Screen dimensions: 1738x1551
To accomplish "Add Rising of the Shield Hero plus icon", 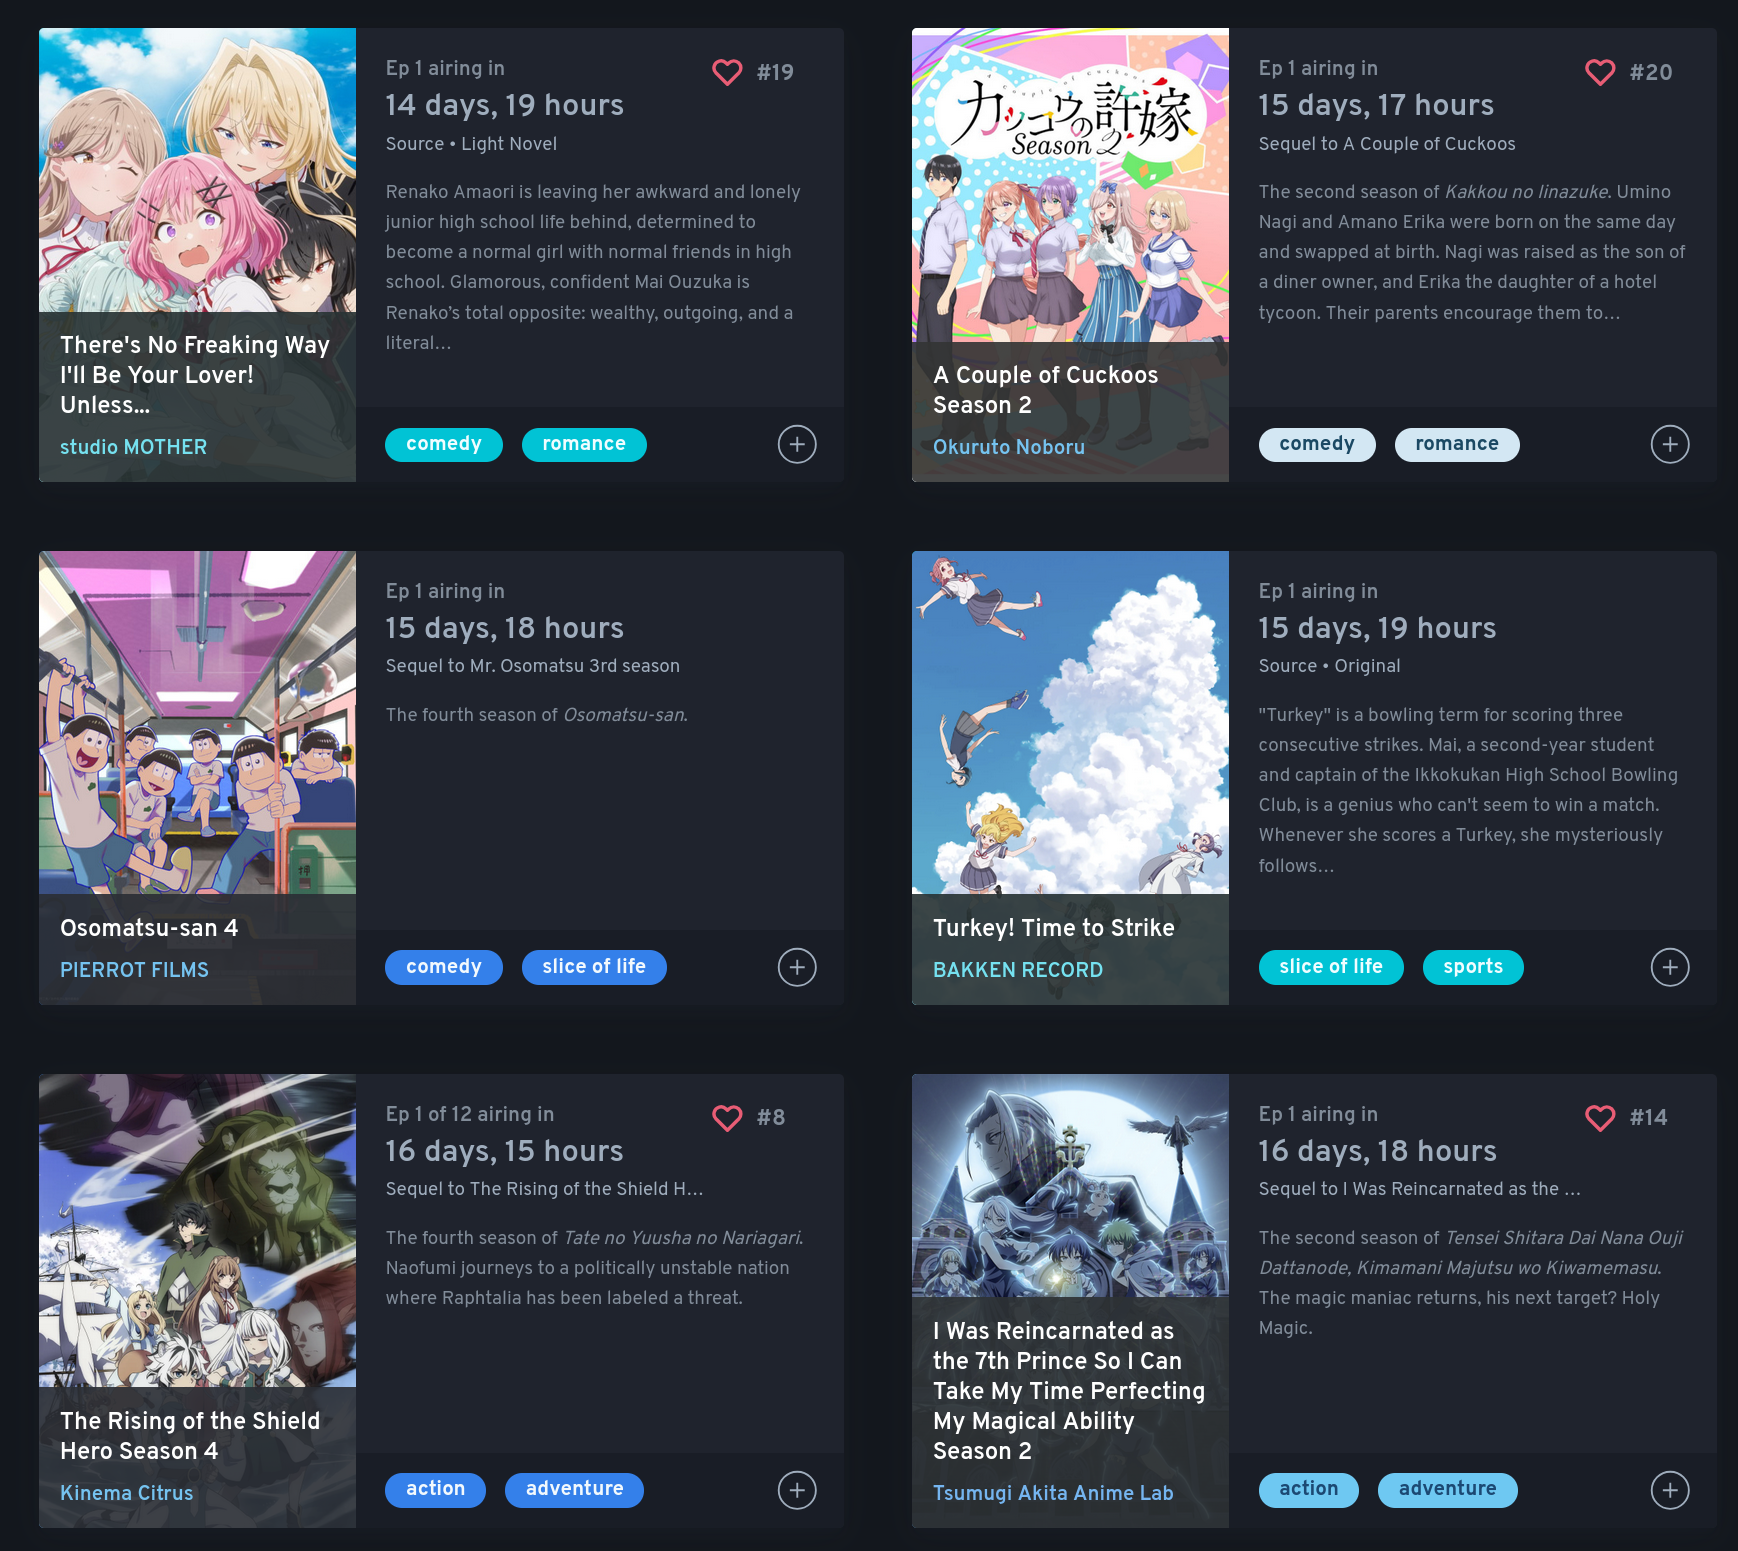I will 797,1490.
